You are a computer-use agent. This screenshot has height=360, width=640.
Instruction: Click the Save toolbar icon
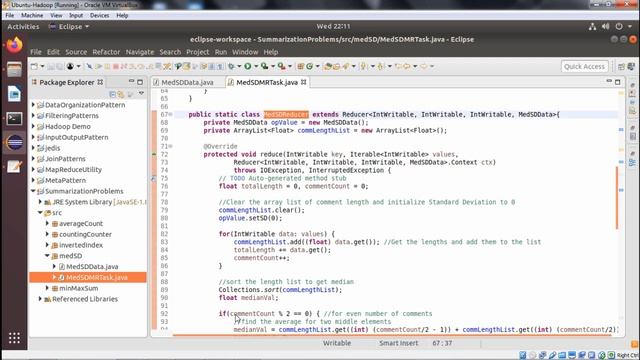[x=51, y=66]
